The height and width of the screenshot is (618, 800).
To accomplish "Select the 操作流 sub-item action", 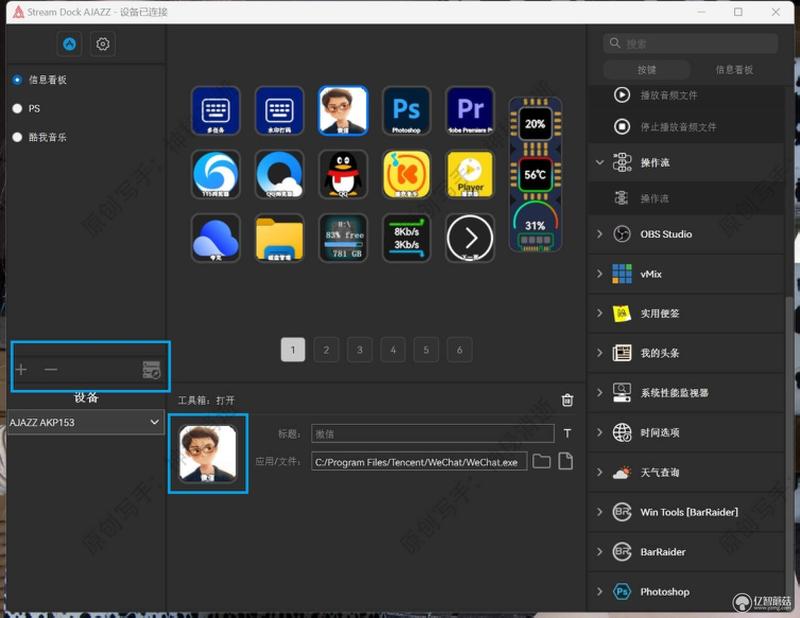I will click(686, 198).
